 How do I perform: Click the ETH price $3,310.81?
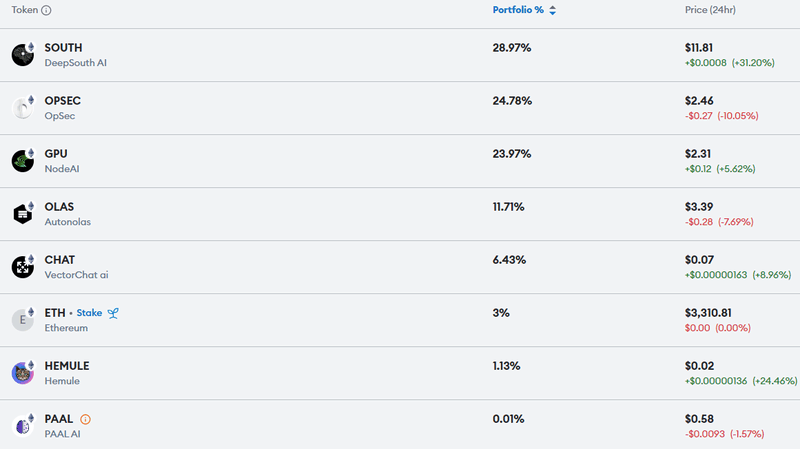pyautogui.click(x=710, y=313)
